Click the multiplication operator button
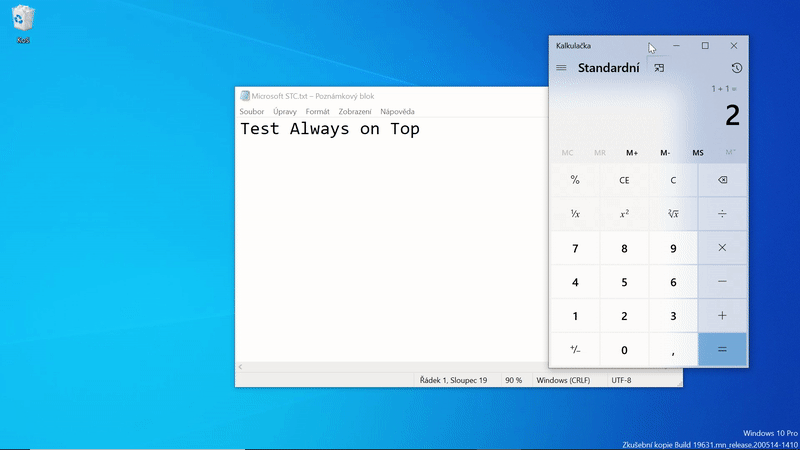800x450 pixels. [722, 248]
